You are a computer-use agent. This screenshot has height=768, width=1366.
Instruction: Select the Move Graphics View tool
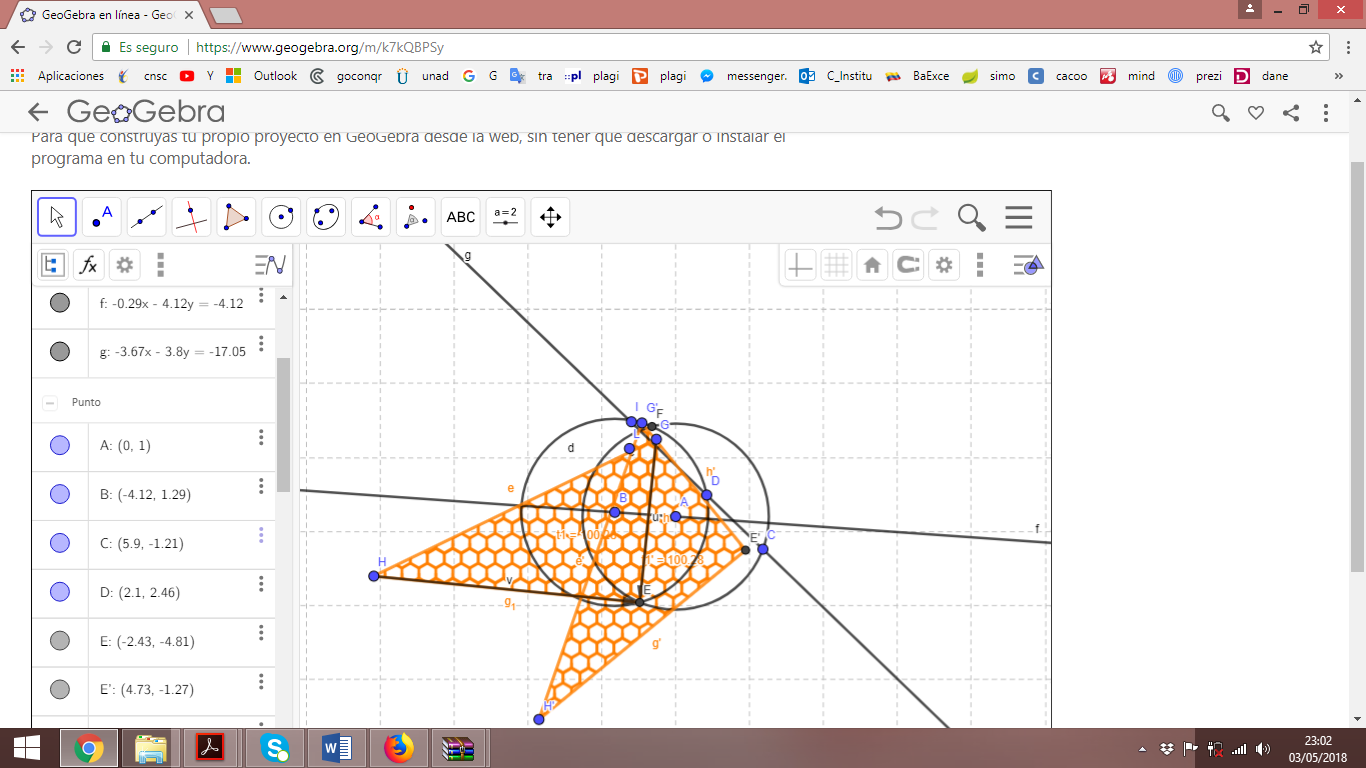(552, 216)
